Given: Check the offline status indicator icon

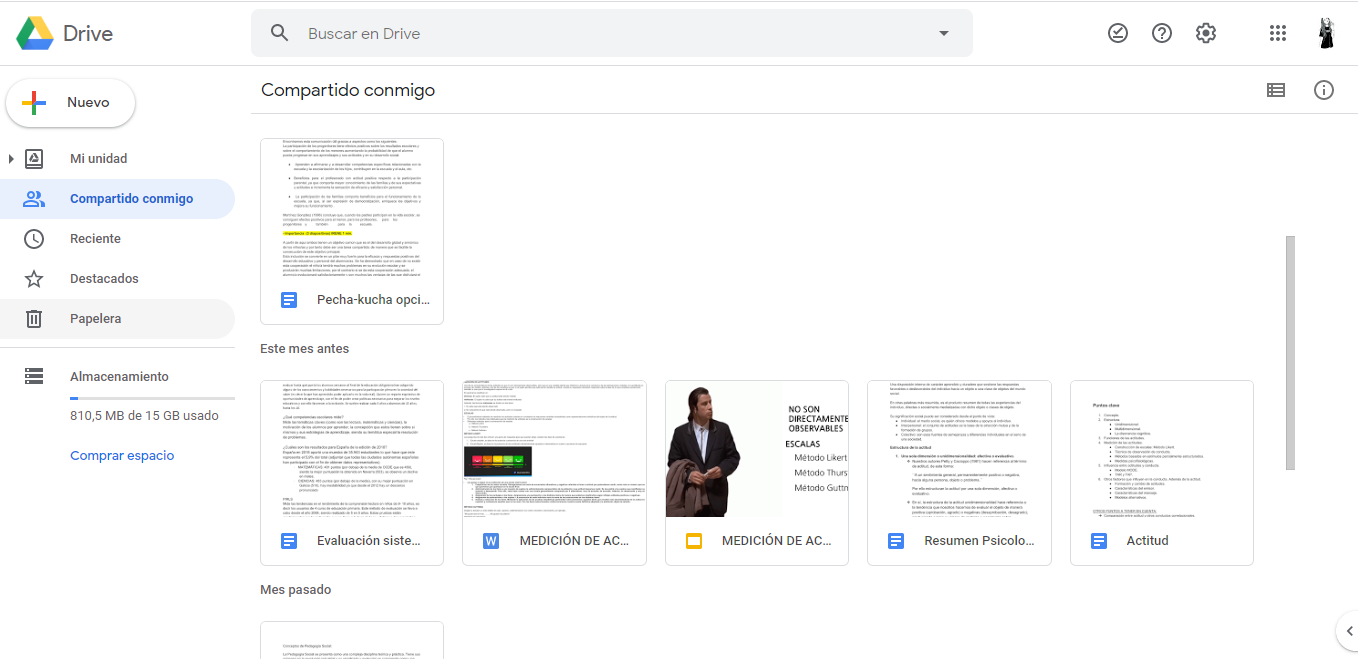Looking at the screenshot, I should [x=1117, y=32].
